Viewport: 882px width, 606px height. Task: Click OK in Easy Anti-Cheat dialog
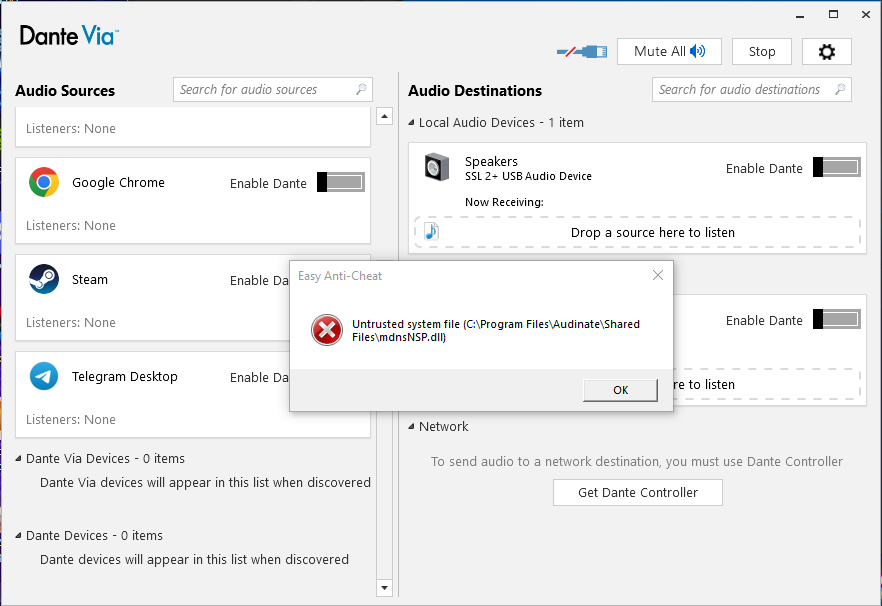tap(620, 390)
